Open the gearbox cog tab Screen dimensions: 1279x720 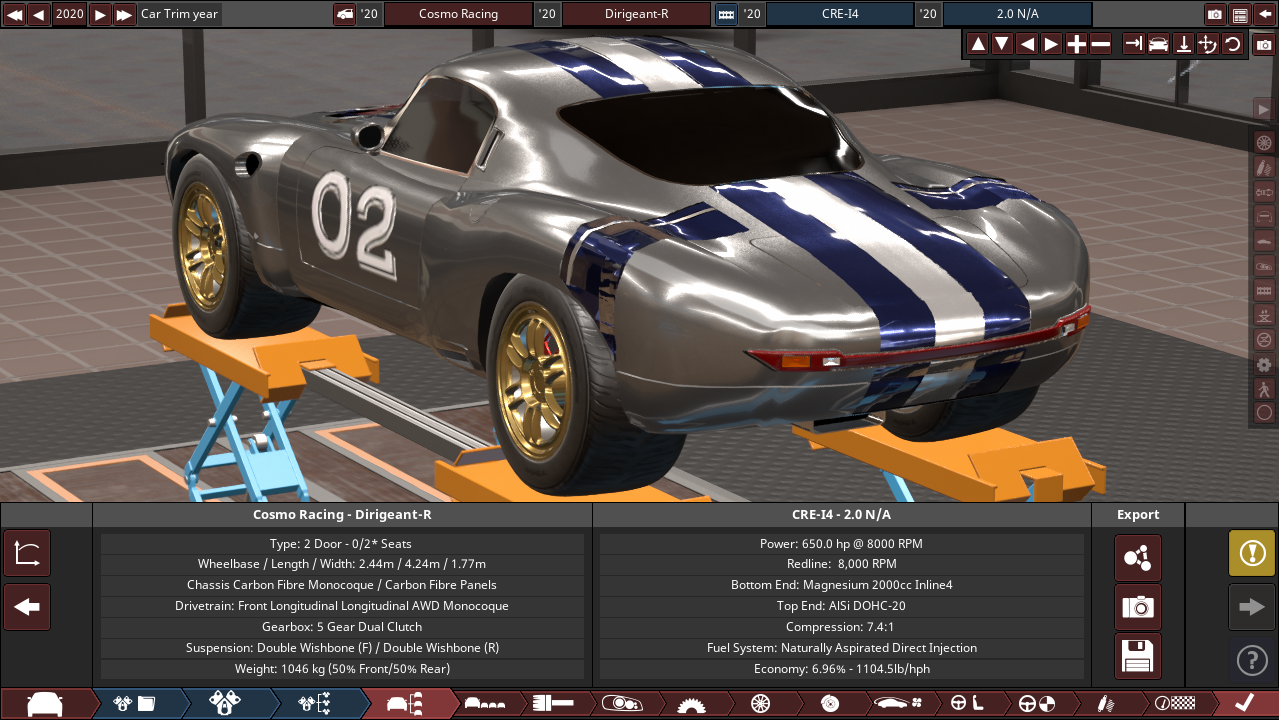click(691, 704)
